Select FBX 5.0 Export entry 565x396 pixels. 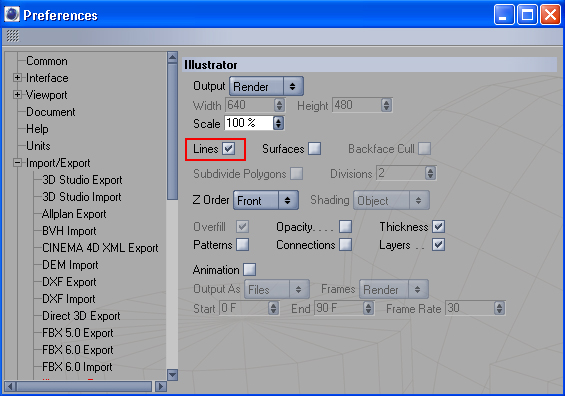(78, 333)
